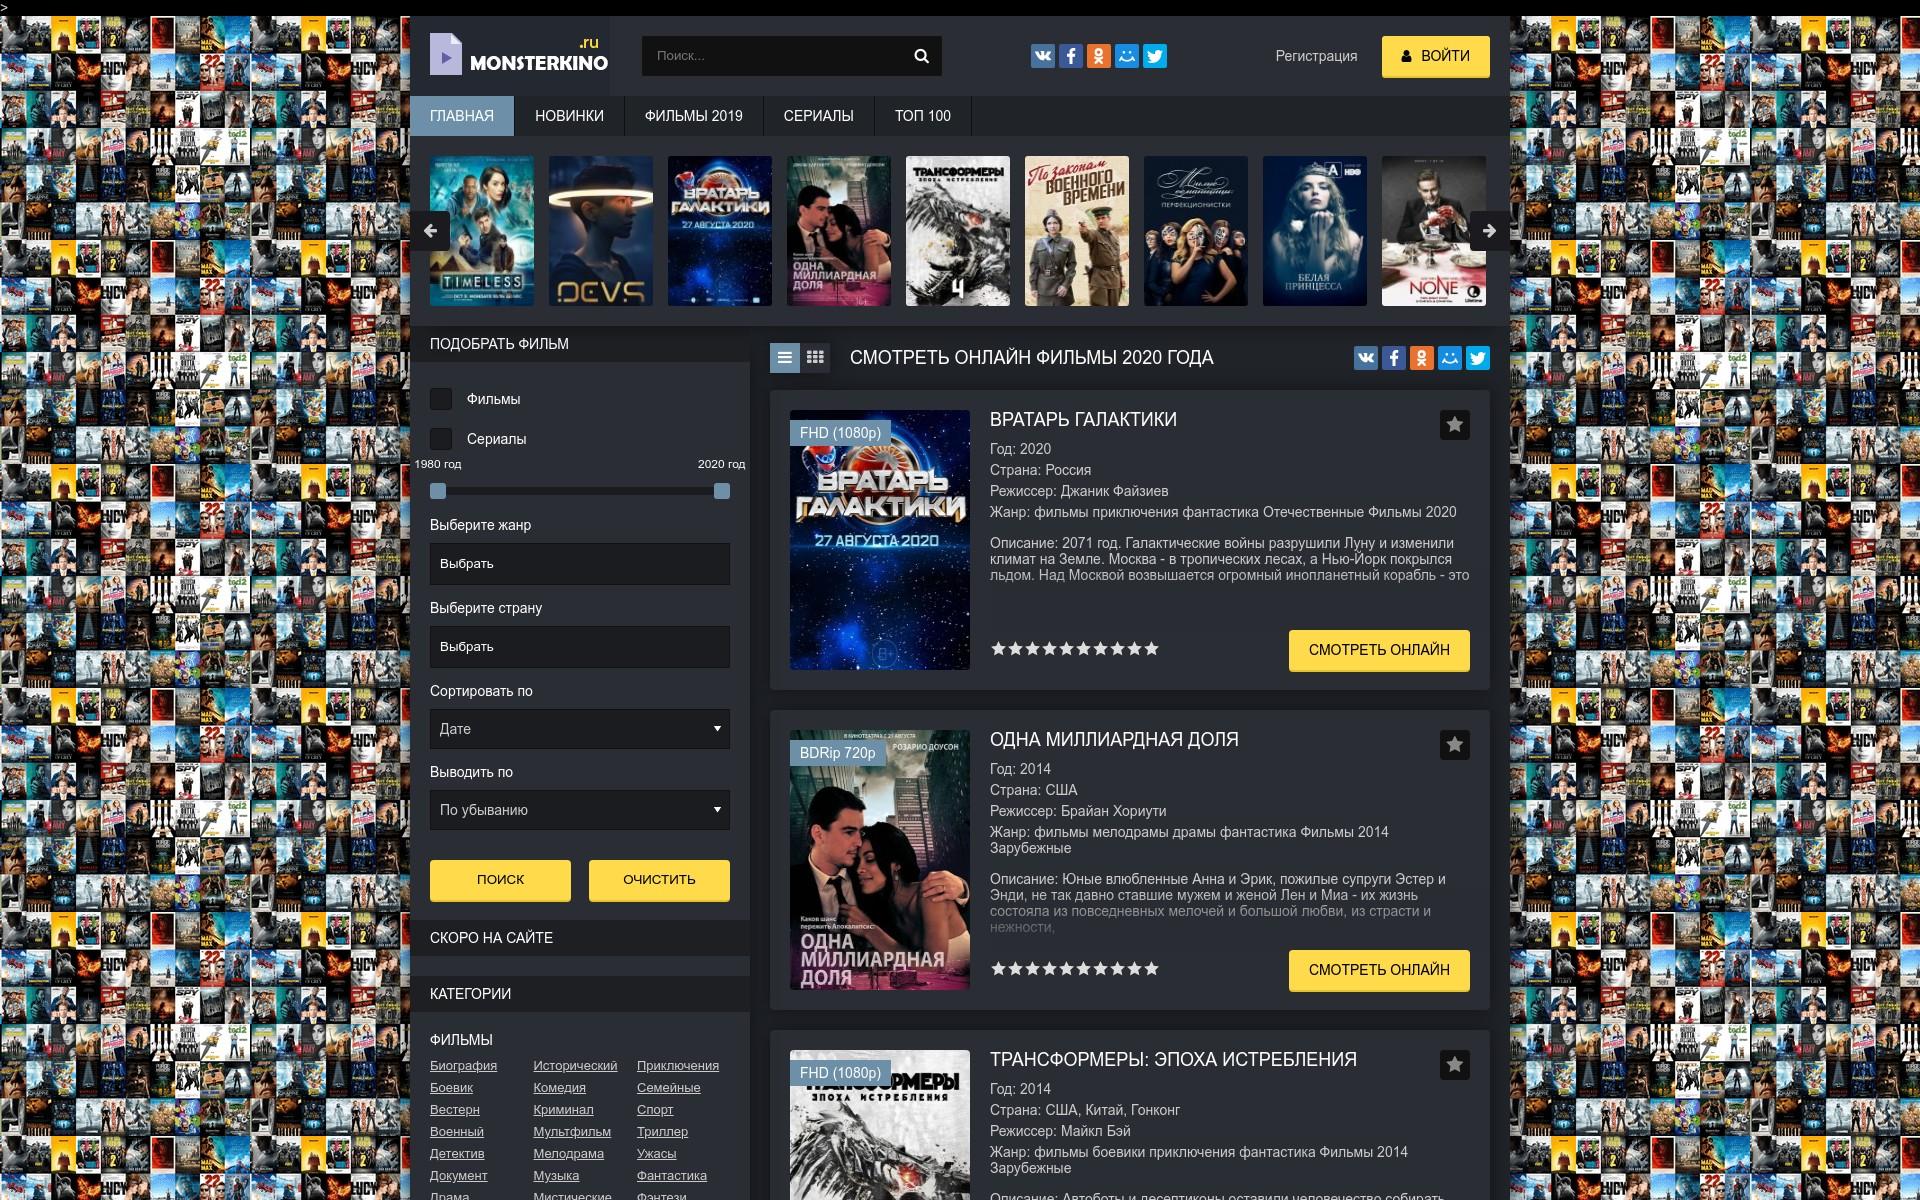This screenshot has width=1920, height=1200.
Task: Open Odnoklassniki link in the header
Action: [1099, 56]
